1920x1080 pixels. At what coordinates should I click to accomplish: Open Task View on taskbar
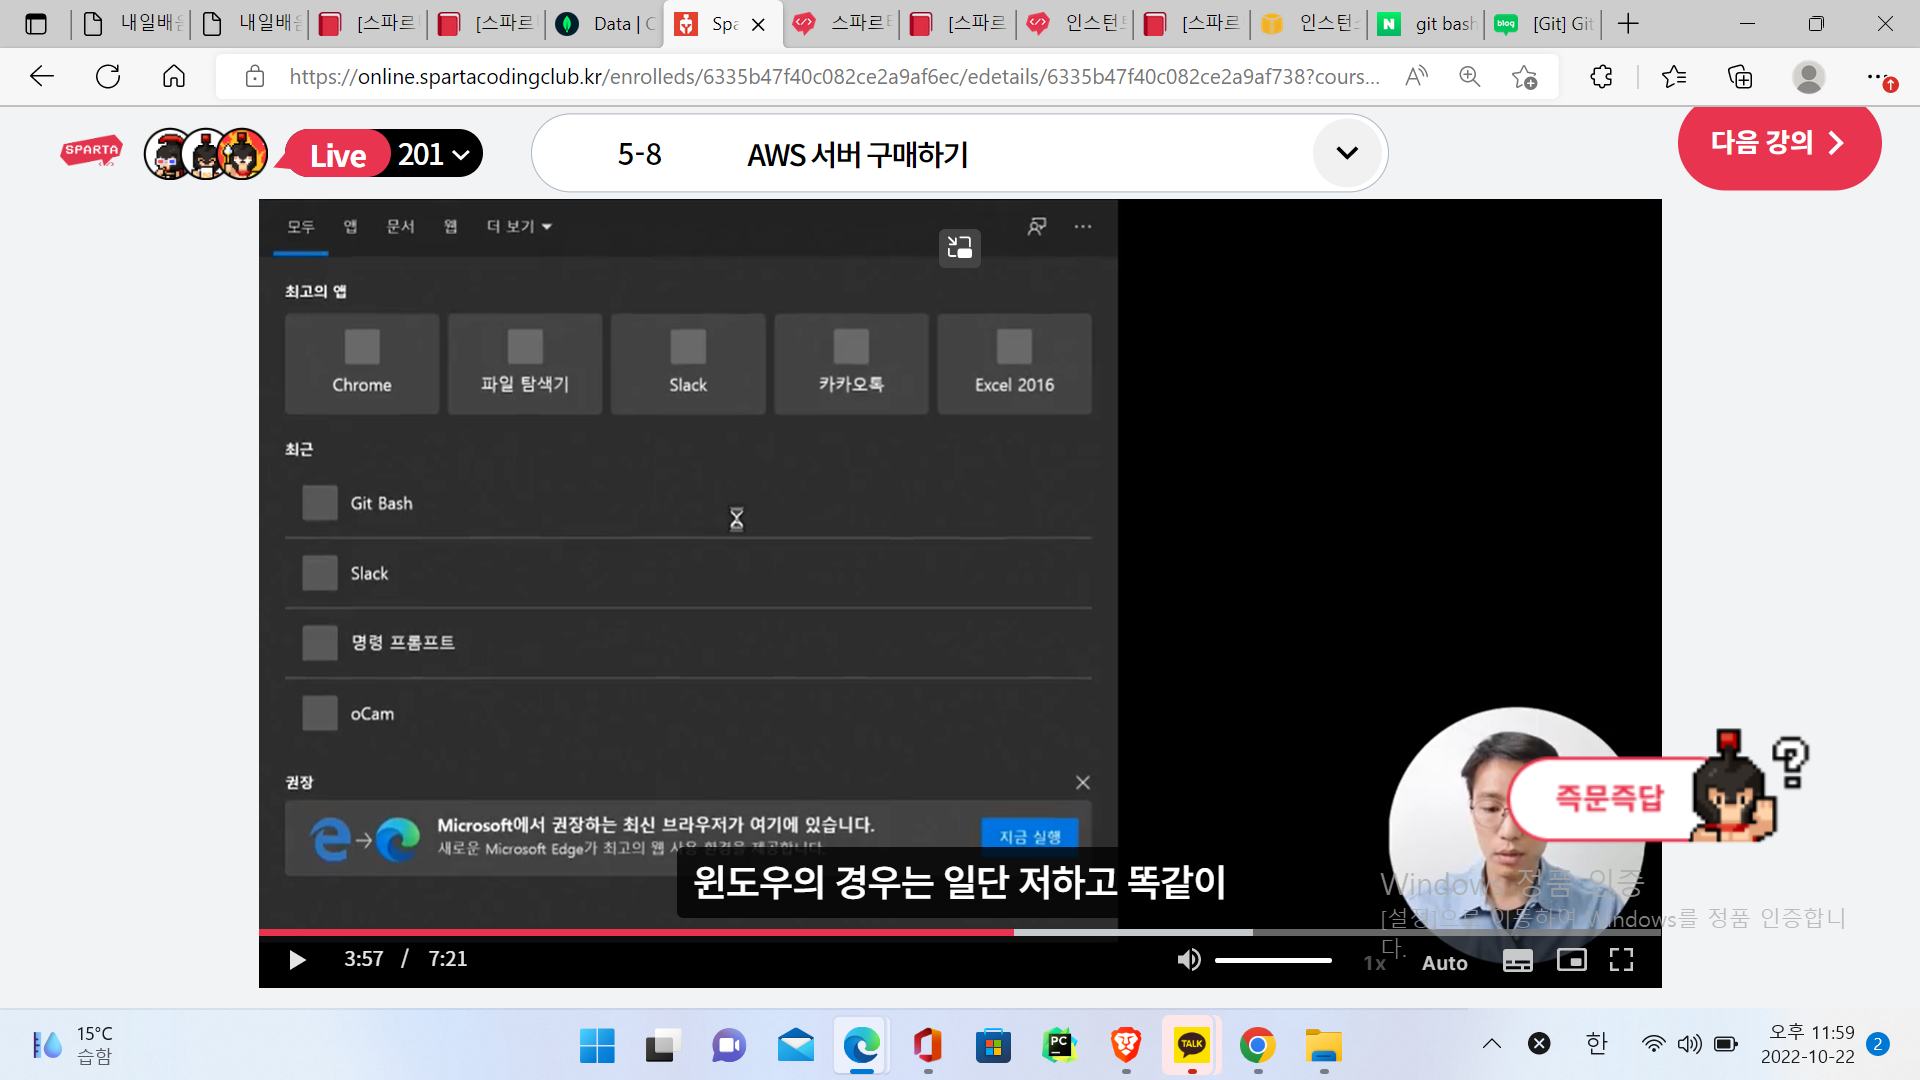[x=662, y=1046]
